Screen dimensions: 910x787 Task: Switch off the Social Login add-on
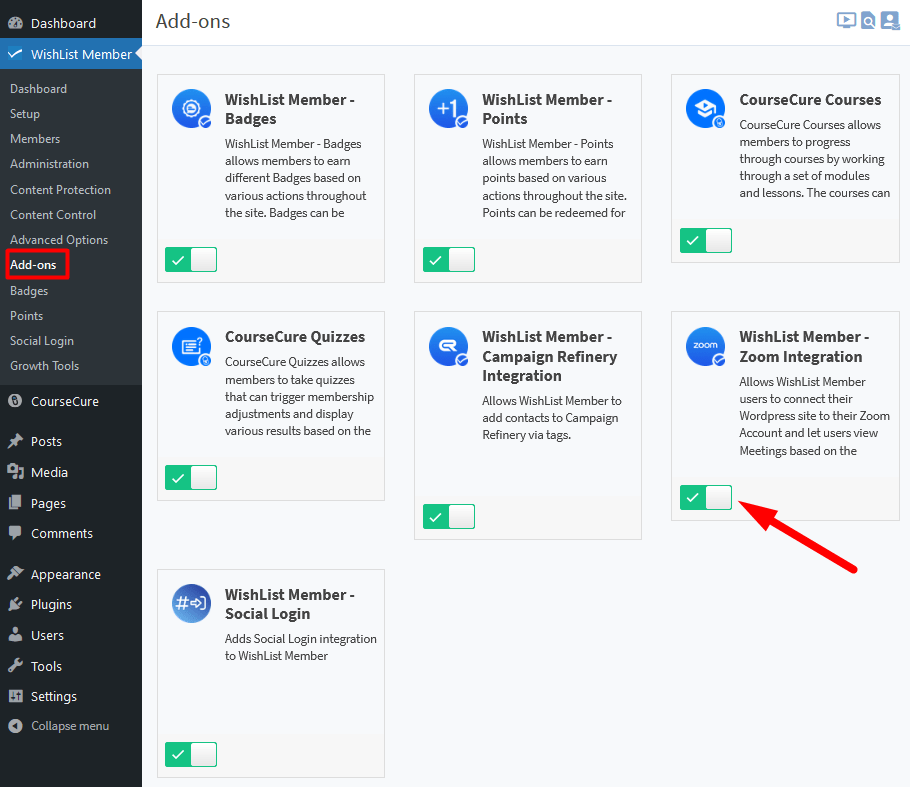pyautogui.click(x=191, y=754)
